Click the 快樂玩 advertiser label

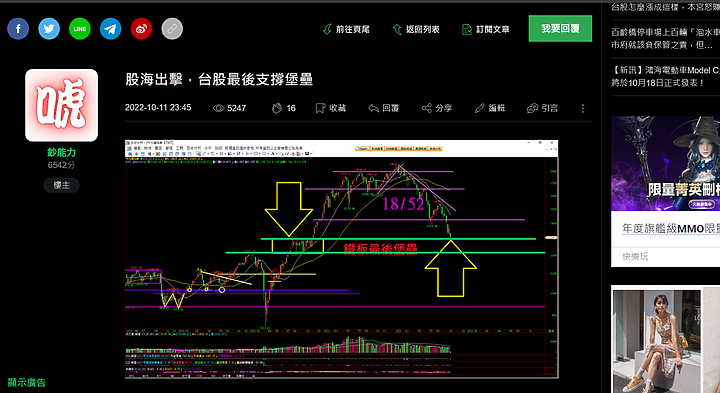[635, 257]
